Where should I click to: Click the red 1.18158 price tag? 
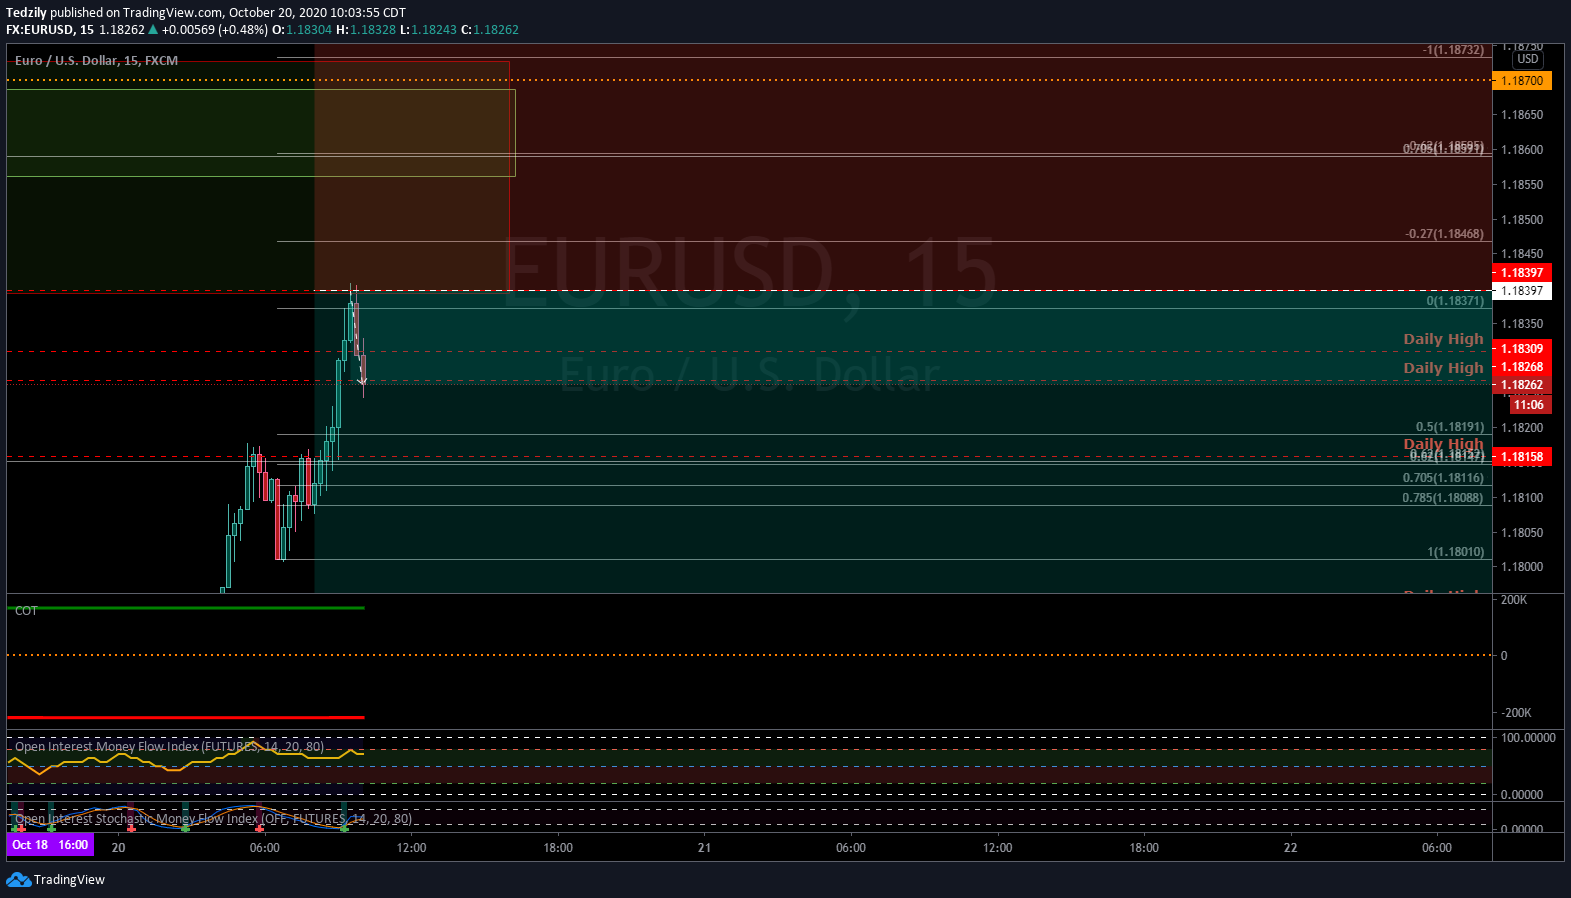click(x=1522, y=457)
